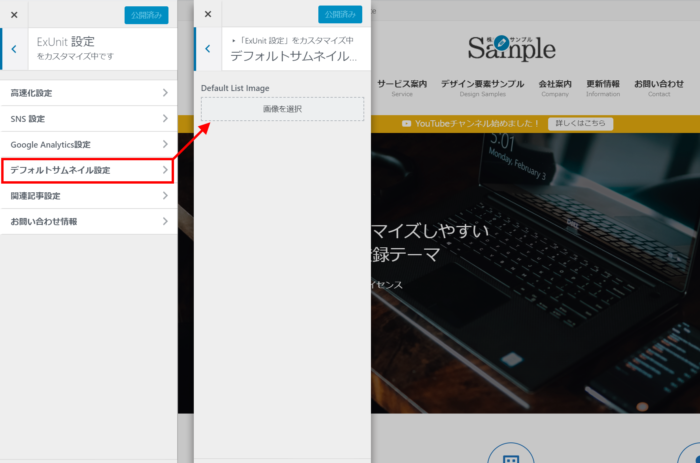Open 高速化設定 section
The width and height of the screenshot is (700, 463).
[89, 93]
